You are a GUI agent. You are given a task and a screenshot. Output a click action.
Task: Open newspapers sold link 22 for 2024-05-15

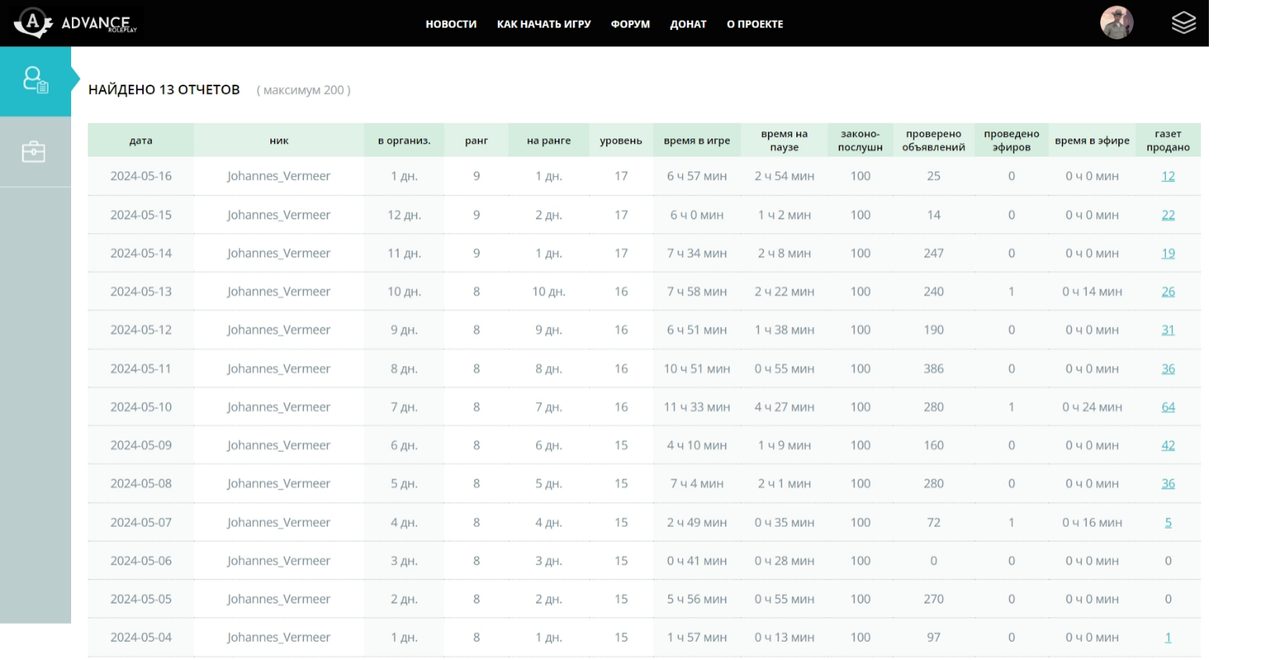pyautogui.click(x=1168, y=215)
